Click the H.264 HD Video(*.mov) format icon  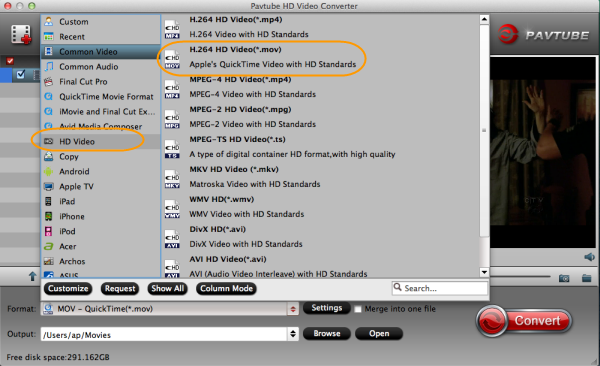coord(172,59)
